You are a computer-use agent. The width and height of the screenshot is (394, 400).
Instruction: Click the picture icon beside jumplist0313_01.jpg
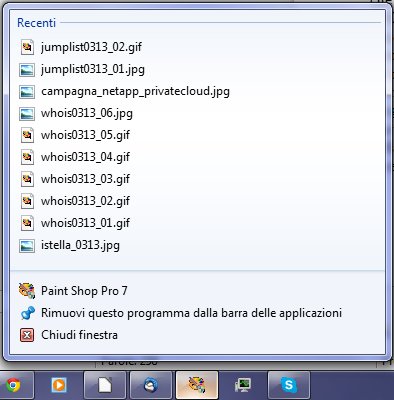coord(27,69)
